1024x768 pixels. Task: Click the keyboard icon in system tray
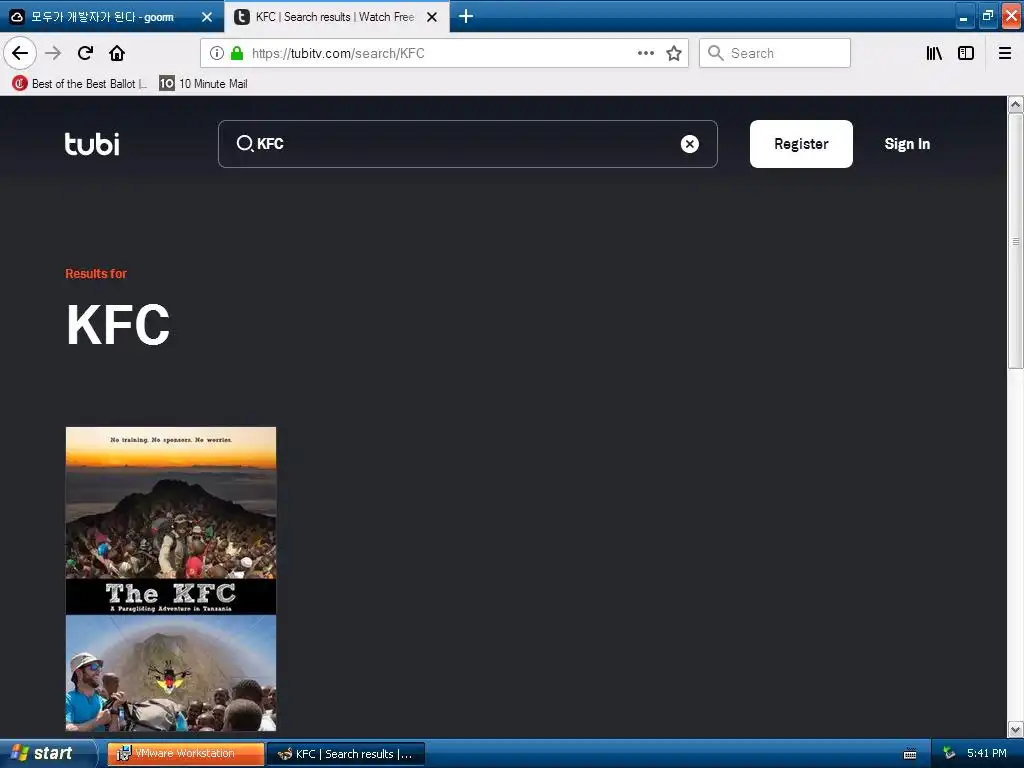[x=910, y=754]
